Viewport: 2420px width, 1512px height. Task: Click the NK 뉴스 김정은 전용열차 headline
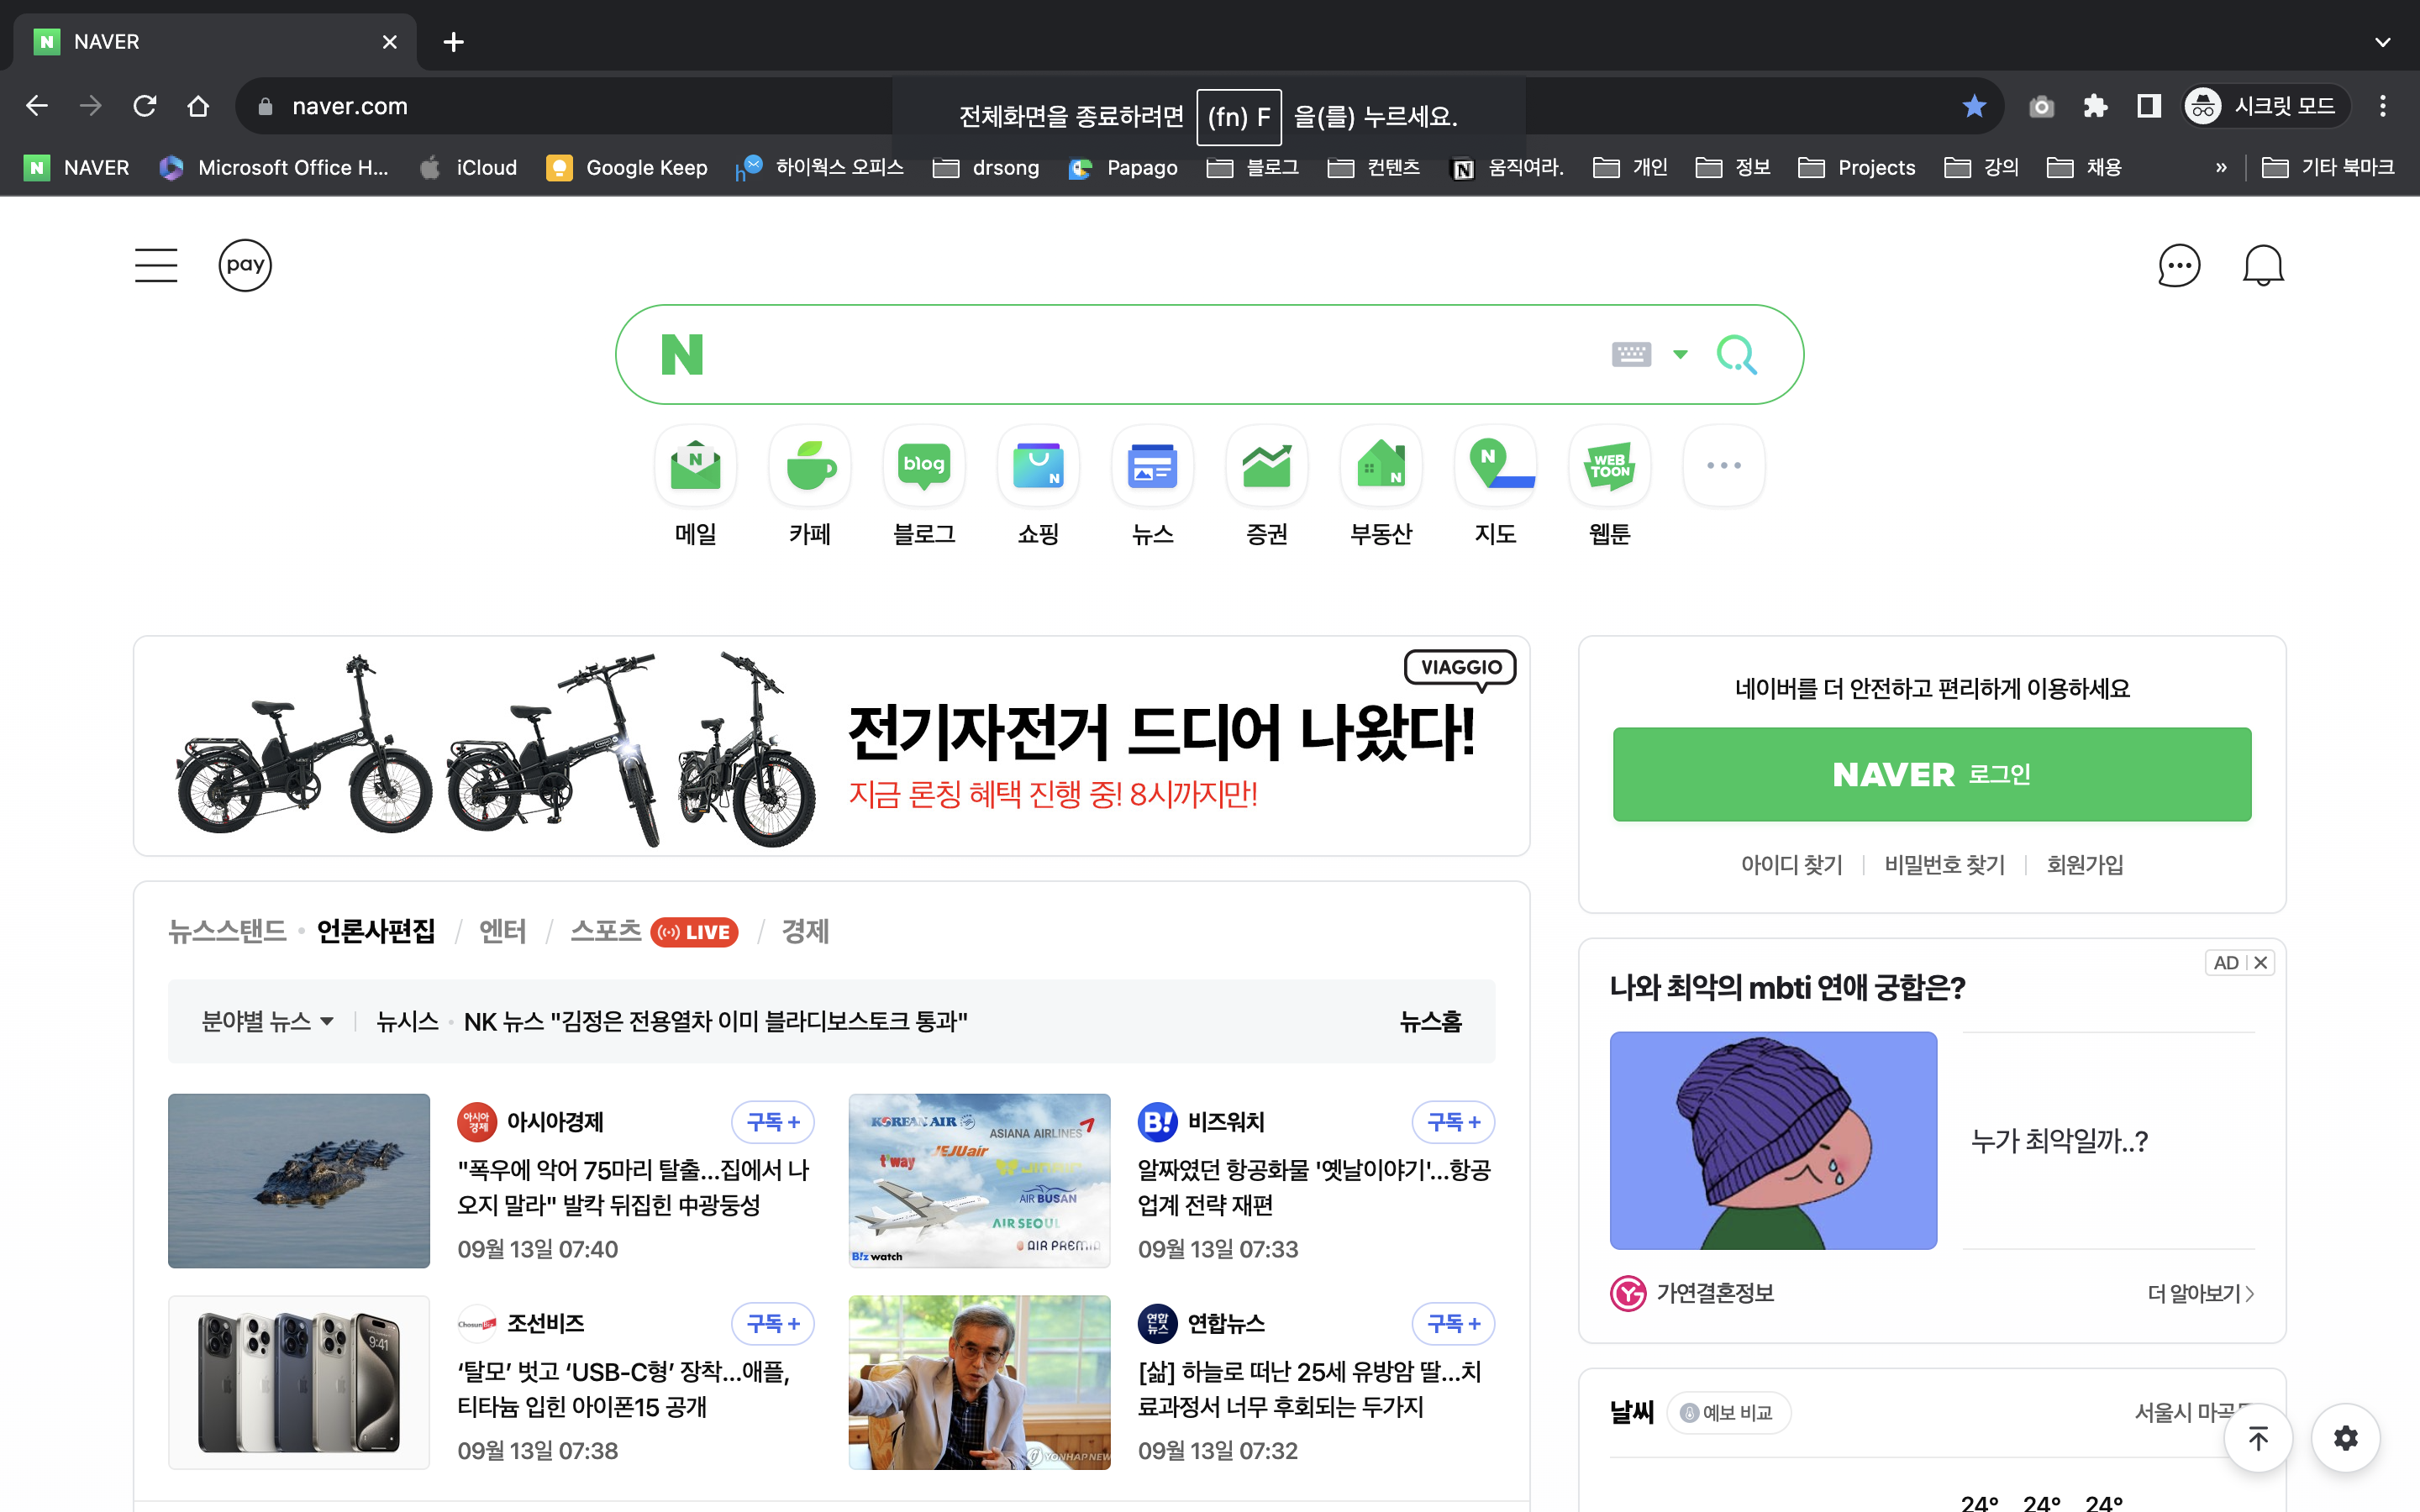(715, 1021)
